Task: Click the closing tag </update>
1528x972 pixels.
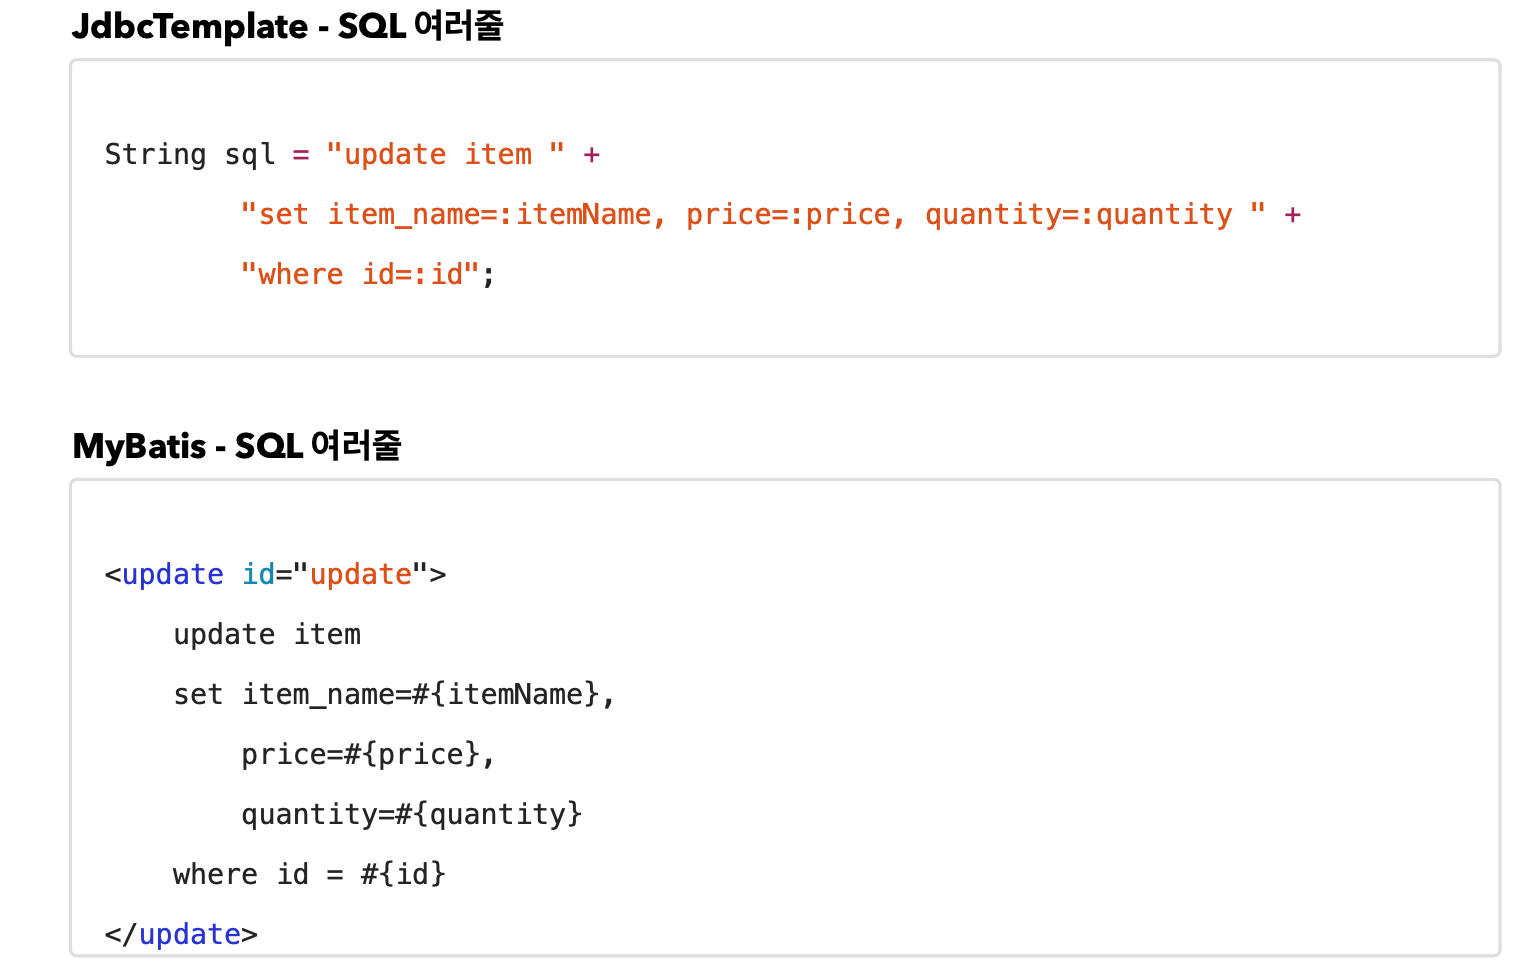Action: pos(181,935)
